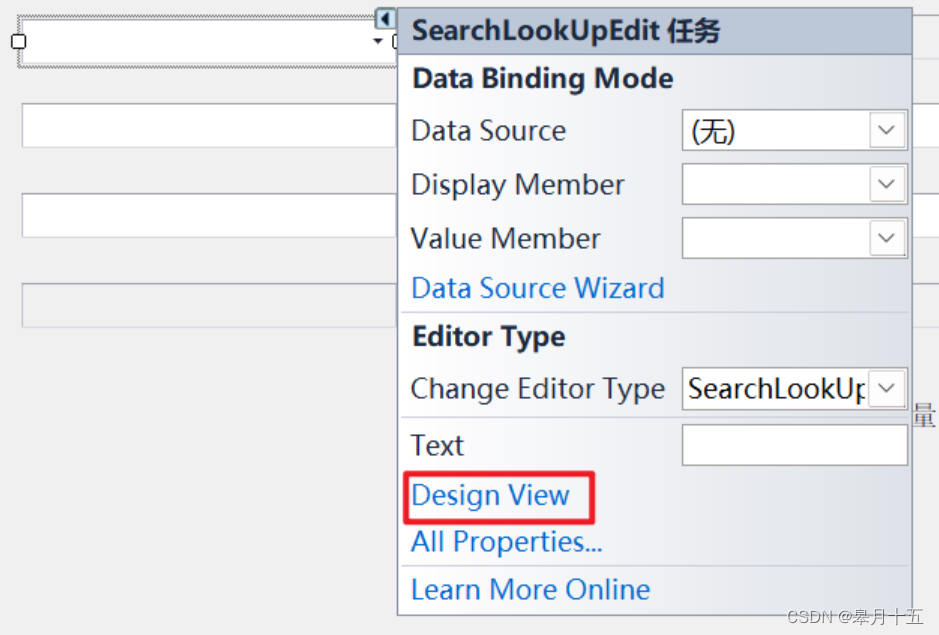Click the Data Source combo box value
Screen dimensions: 939x635
tap(776, 130)
